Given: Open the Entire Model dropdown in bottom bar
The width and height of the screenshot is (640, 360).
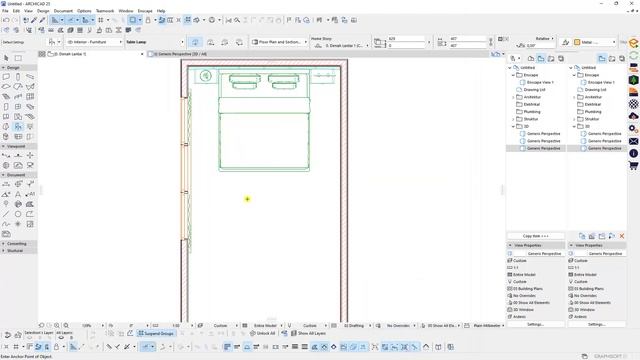Looking at the screenshot, I should pyautogui.click(x=268, y=326).
